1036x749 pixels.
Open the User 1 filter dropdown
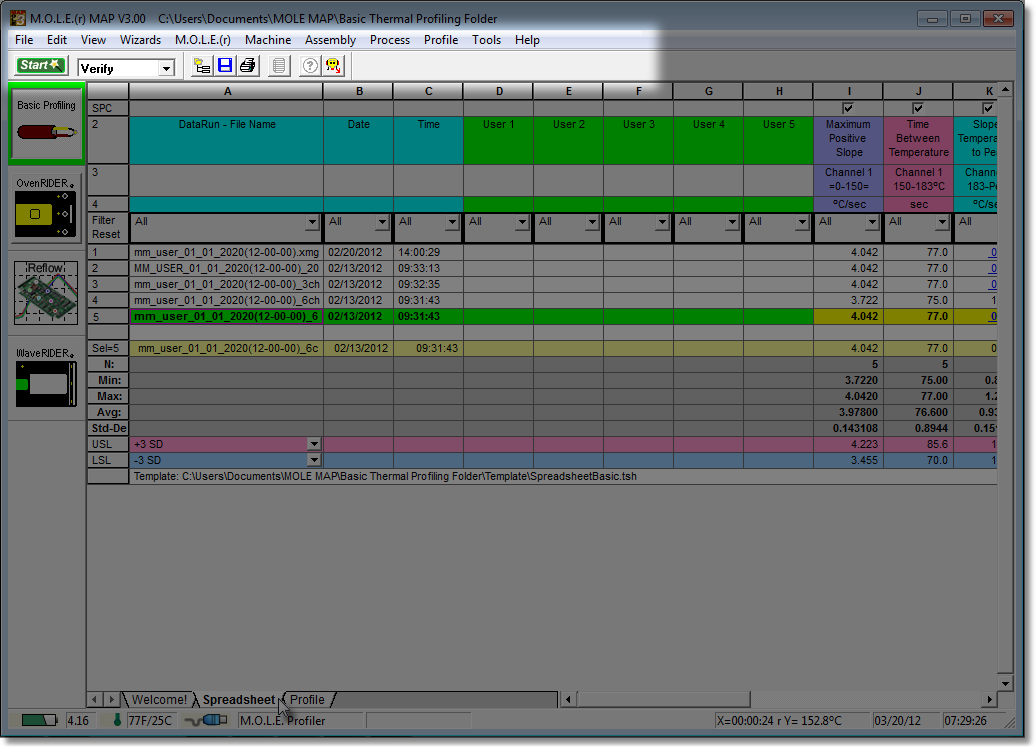pyautogui.click(x=522, y=222)
